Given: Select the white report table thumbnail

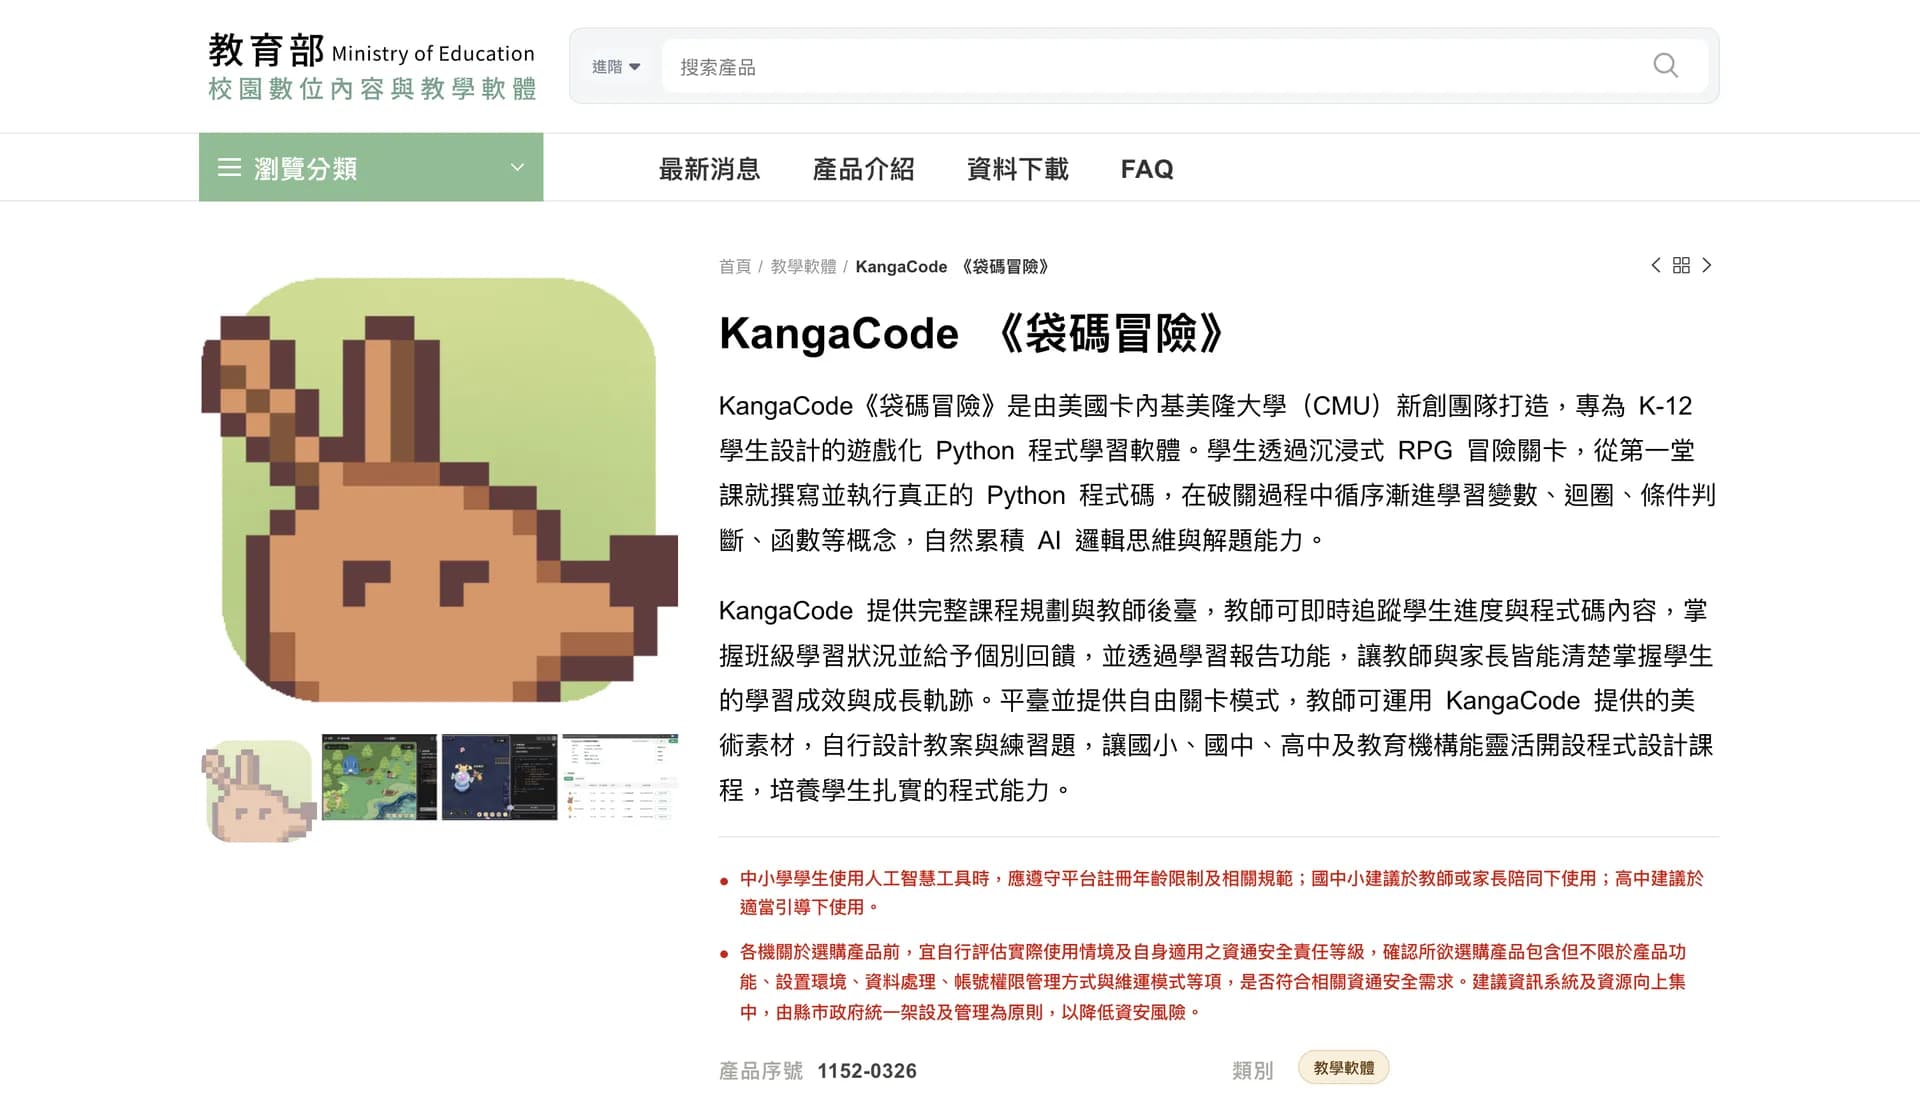Looking at the screenshot, I should click(620, 778).
